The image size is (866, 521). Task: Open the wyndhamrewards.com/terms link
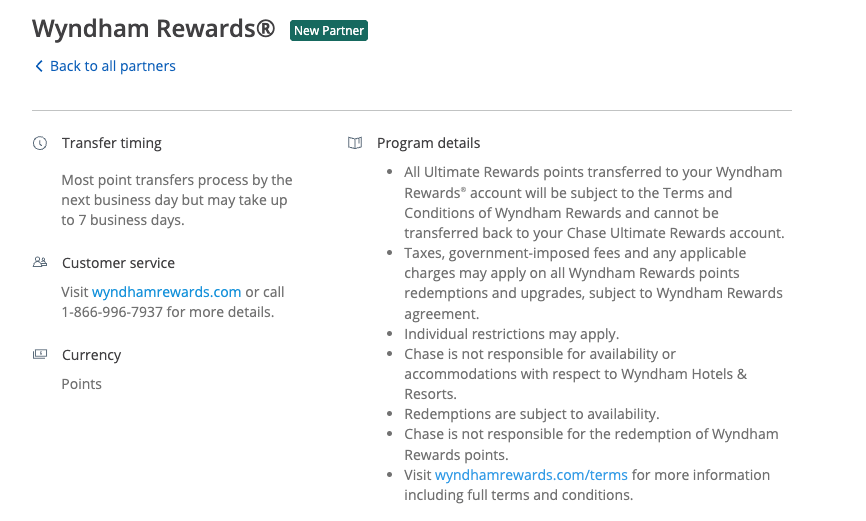click(531, 475)
